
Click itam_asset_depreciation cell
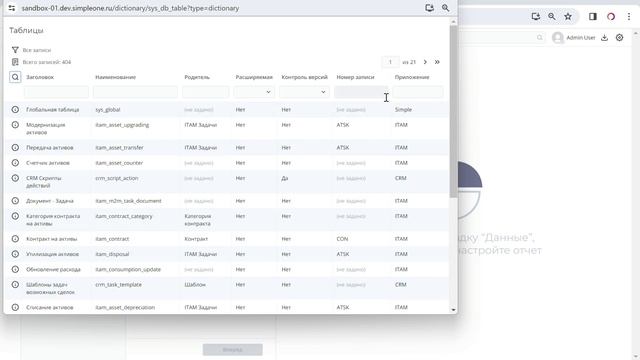point(125,307)
